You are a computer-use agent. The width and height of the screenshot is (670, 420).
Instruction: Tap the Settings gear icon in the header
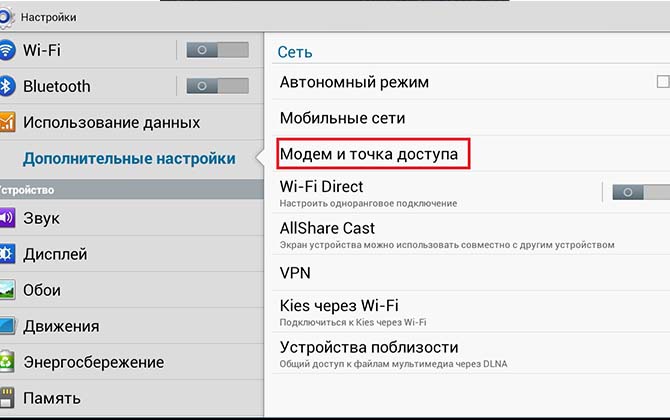[5, 17]
